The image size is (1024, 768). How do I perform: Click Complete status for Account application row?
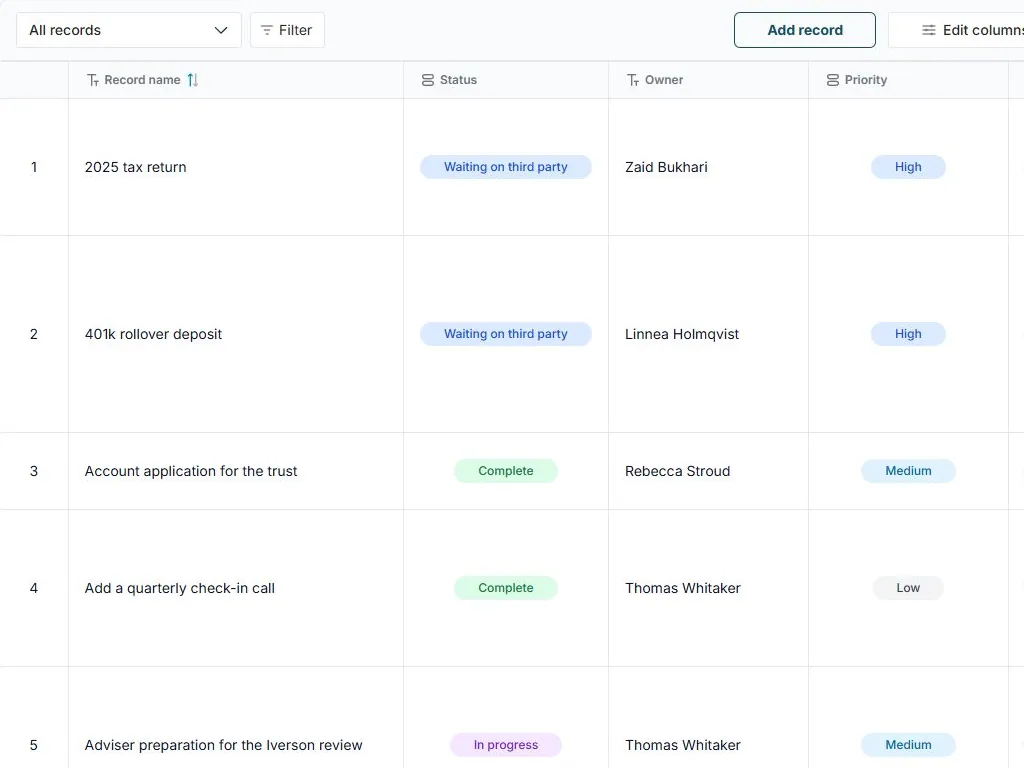[x=505, y=471]
